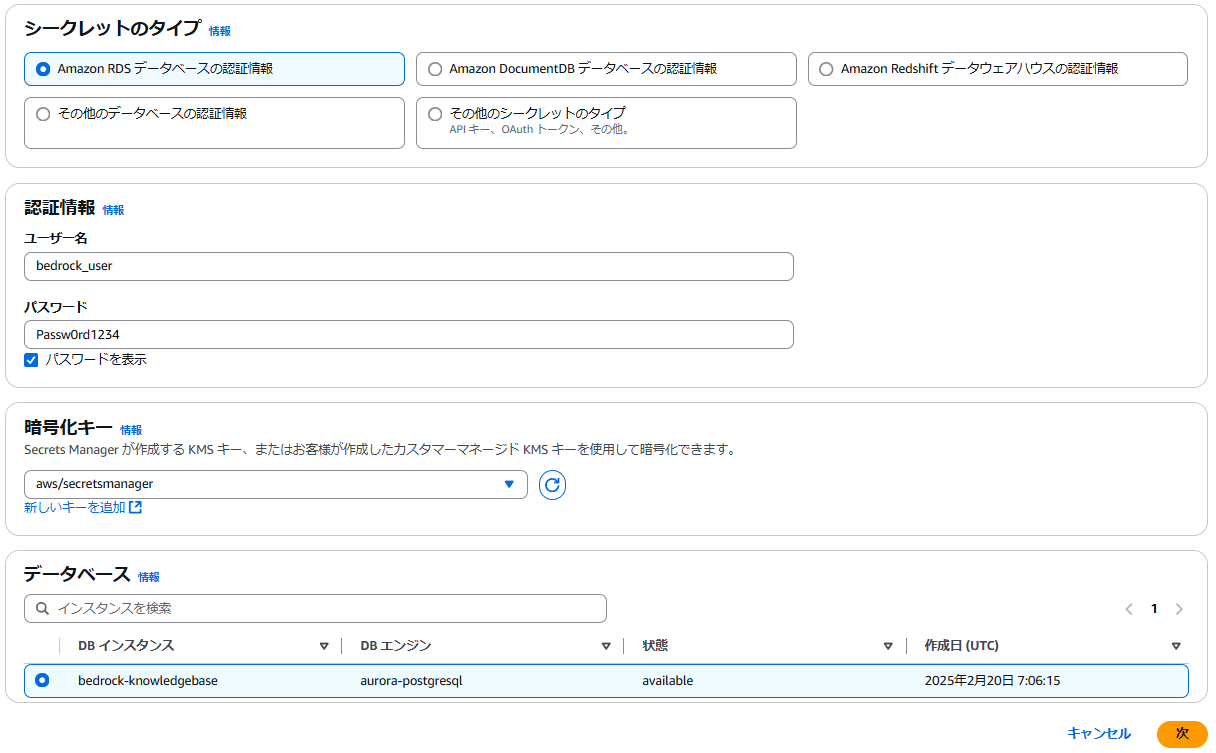Click the search magnifier icon in instance search
This screenshot has width=1216, height=753.
(x=42, y=608)
